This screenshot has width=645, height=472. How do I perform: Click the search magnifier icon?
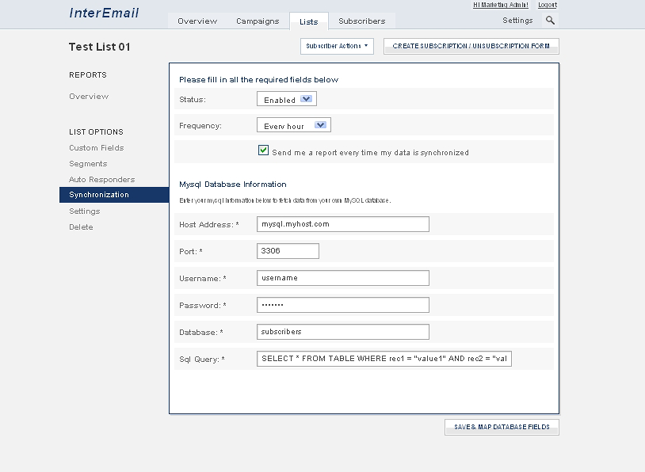[550, 20]
